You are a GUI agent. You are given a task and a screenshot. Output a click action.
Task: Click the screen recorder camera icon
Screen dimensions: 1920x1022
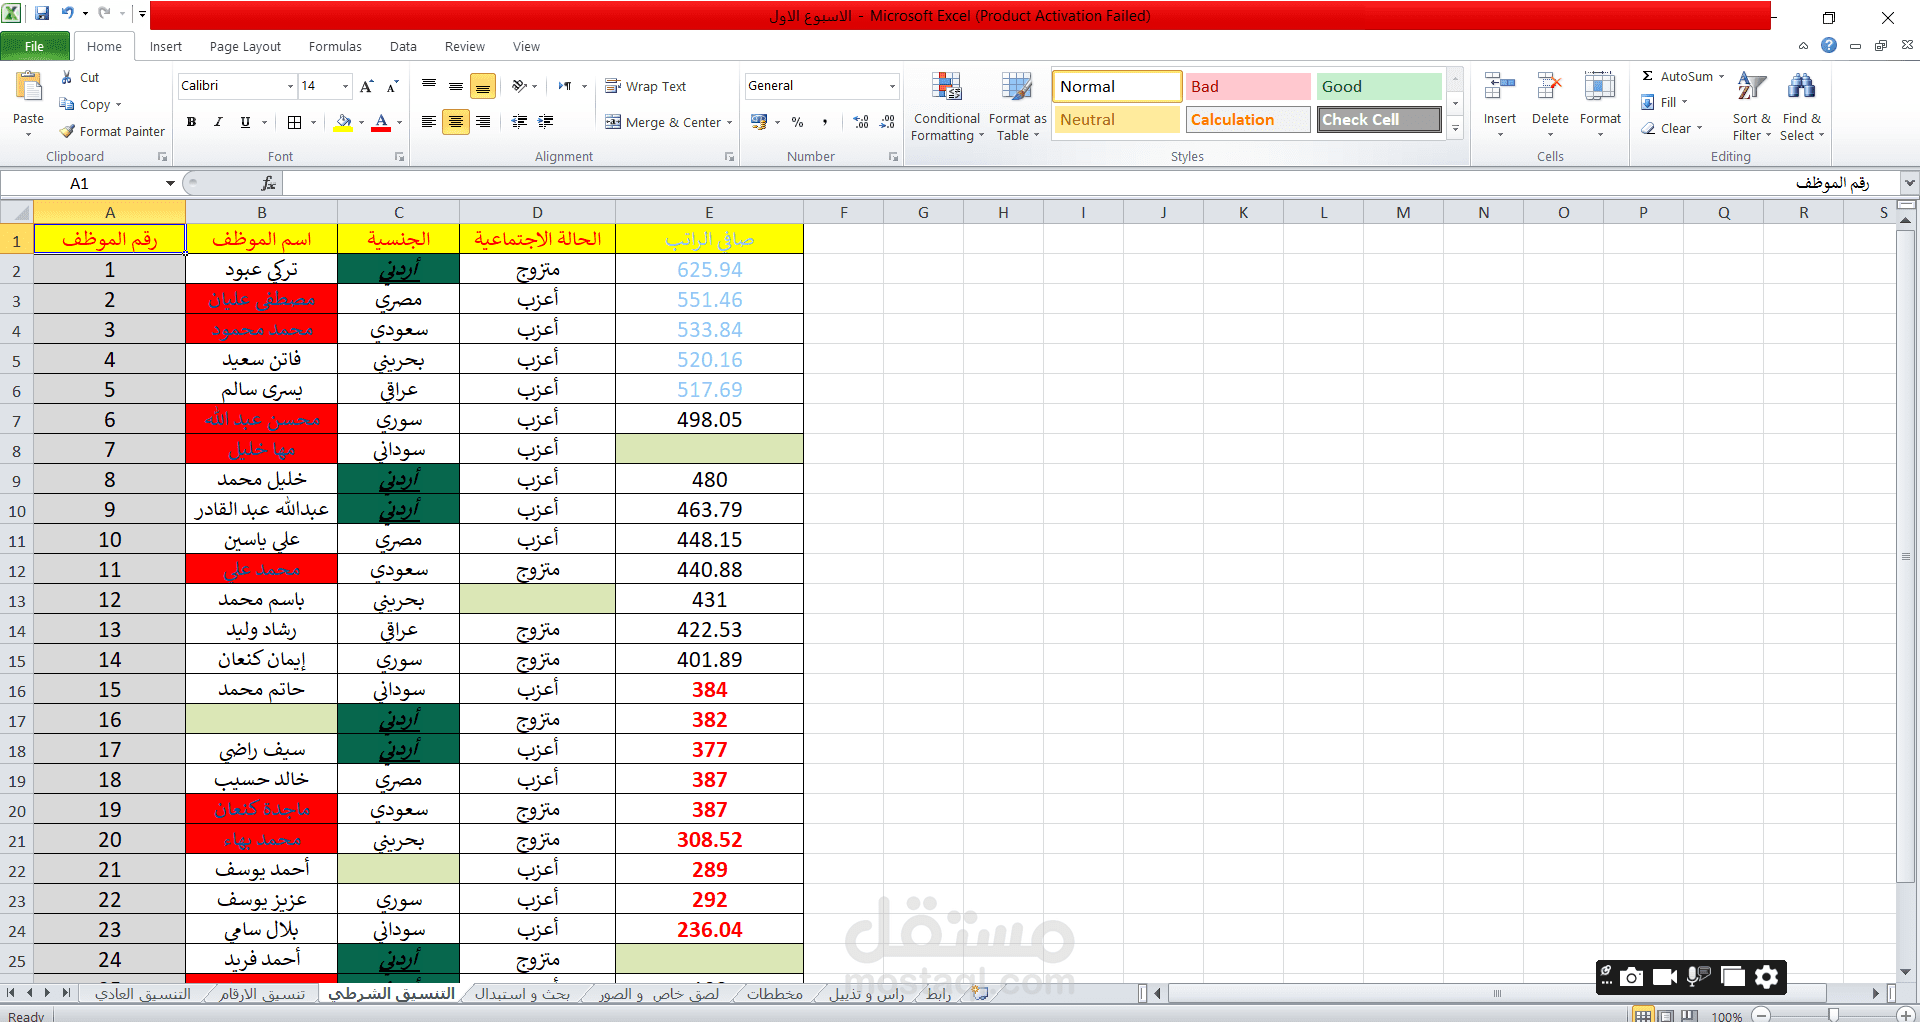pos(1631,977)
